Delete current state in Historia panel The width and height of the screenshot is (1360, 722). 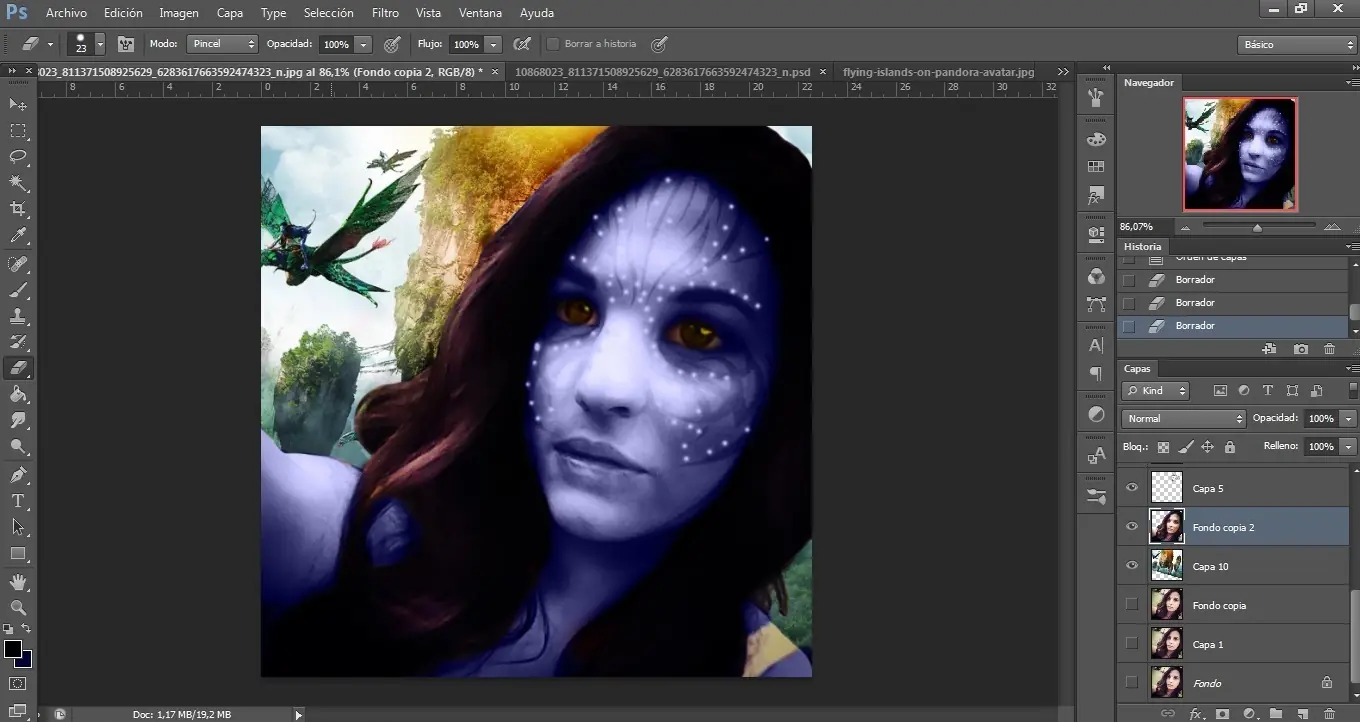(x=1329, y=349)
